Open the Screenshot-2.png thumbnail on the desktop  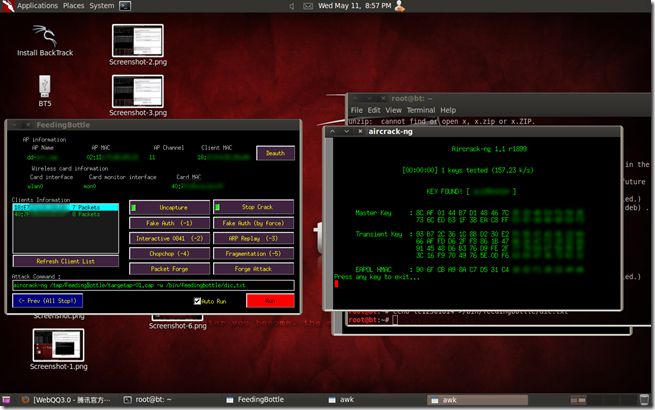tap(137, 45)
